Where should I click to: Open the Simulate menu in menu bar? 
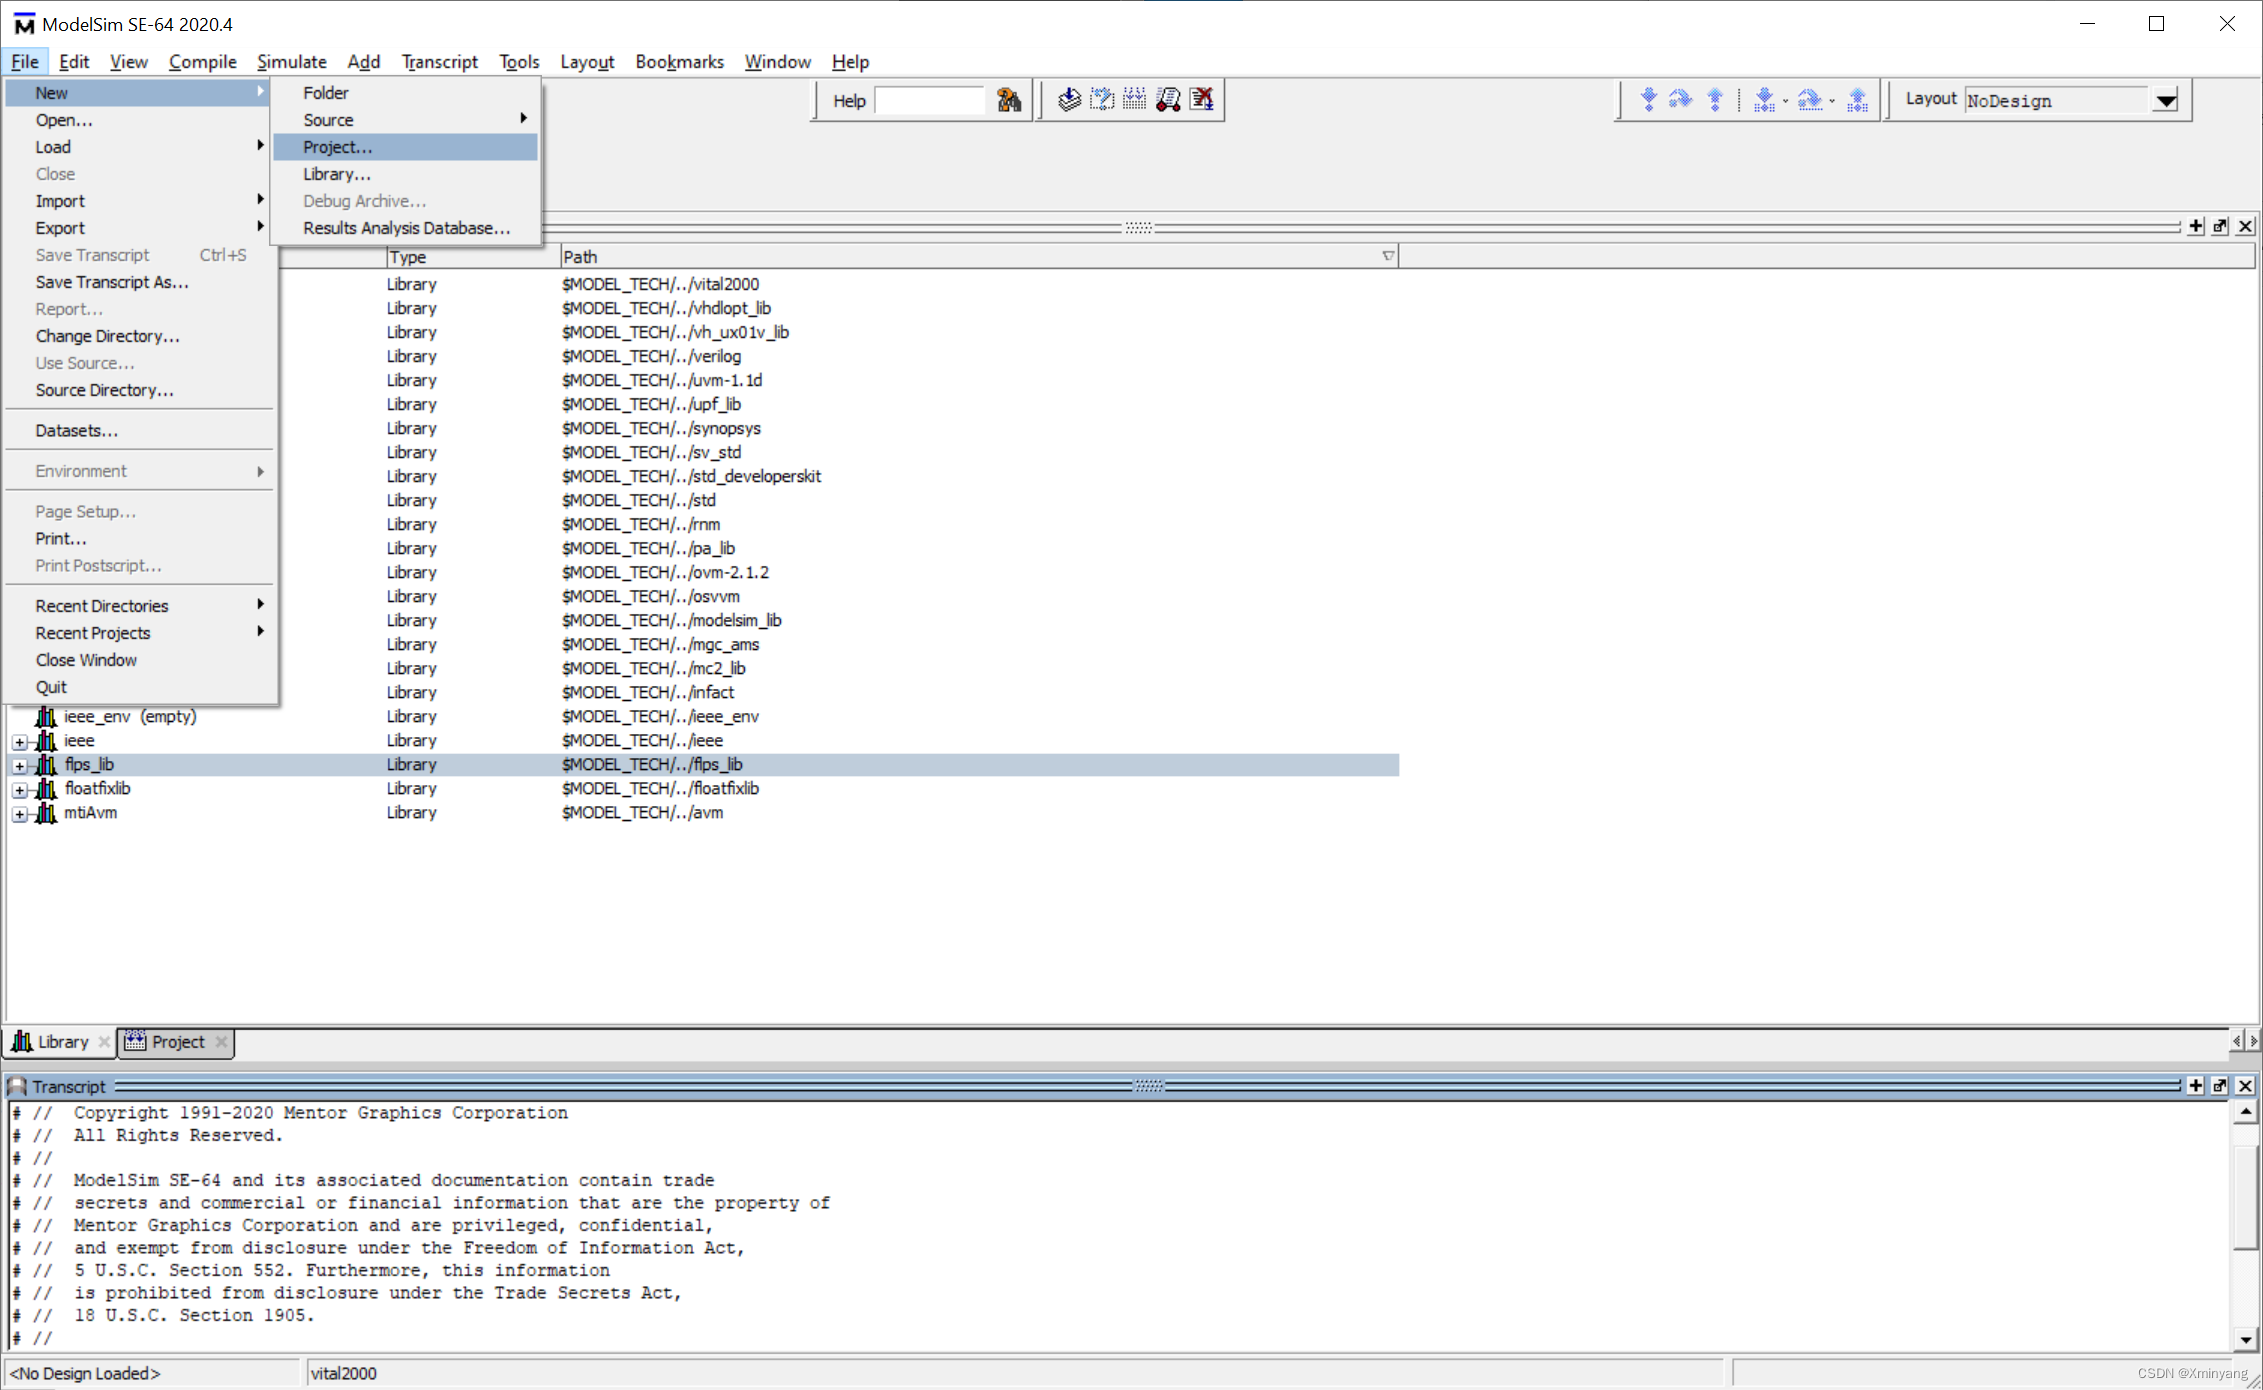[291, 62]
